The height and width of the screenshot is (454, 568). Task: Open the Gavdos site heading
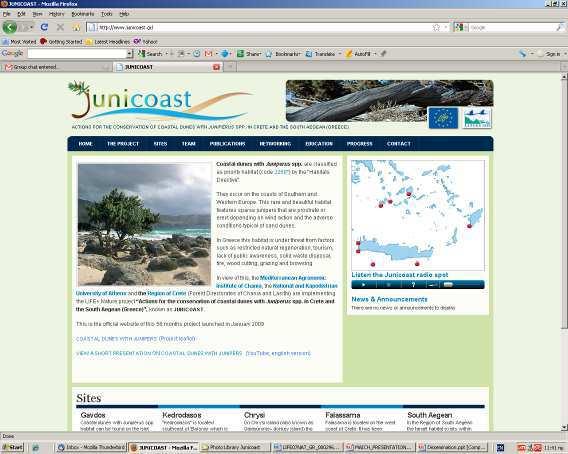pos(93,415)
